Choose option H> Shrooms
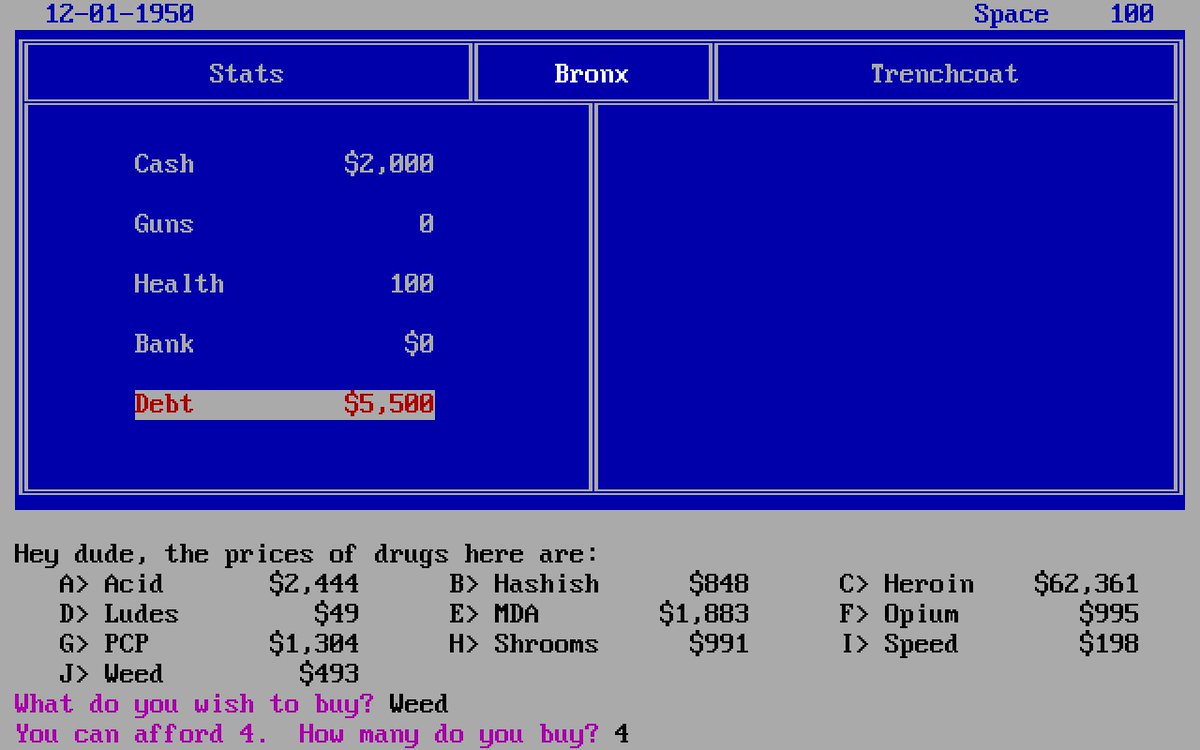Screen dimensions: 1200x750 524,644
